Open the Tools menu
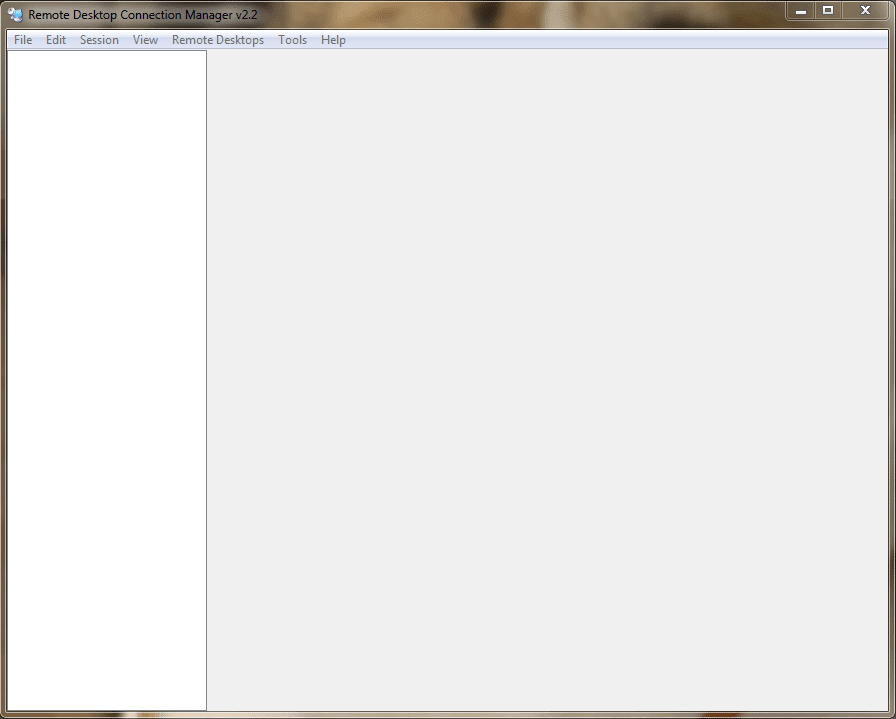Image resolution: width=896 pixels, height=719 pixels. pos(293,40)
